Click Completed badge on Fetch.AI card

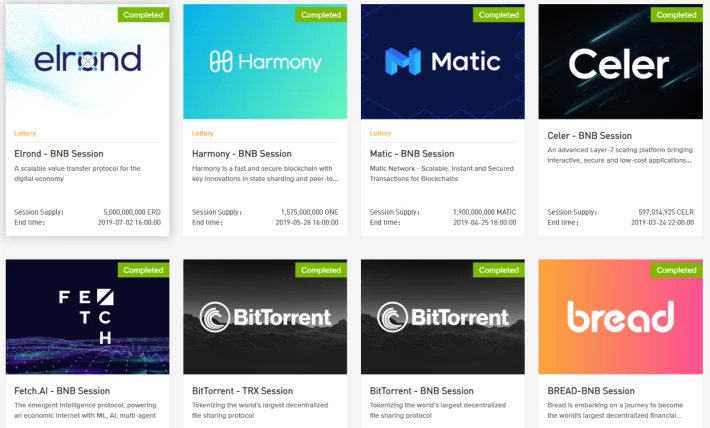click(x=144, y=270)
